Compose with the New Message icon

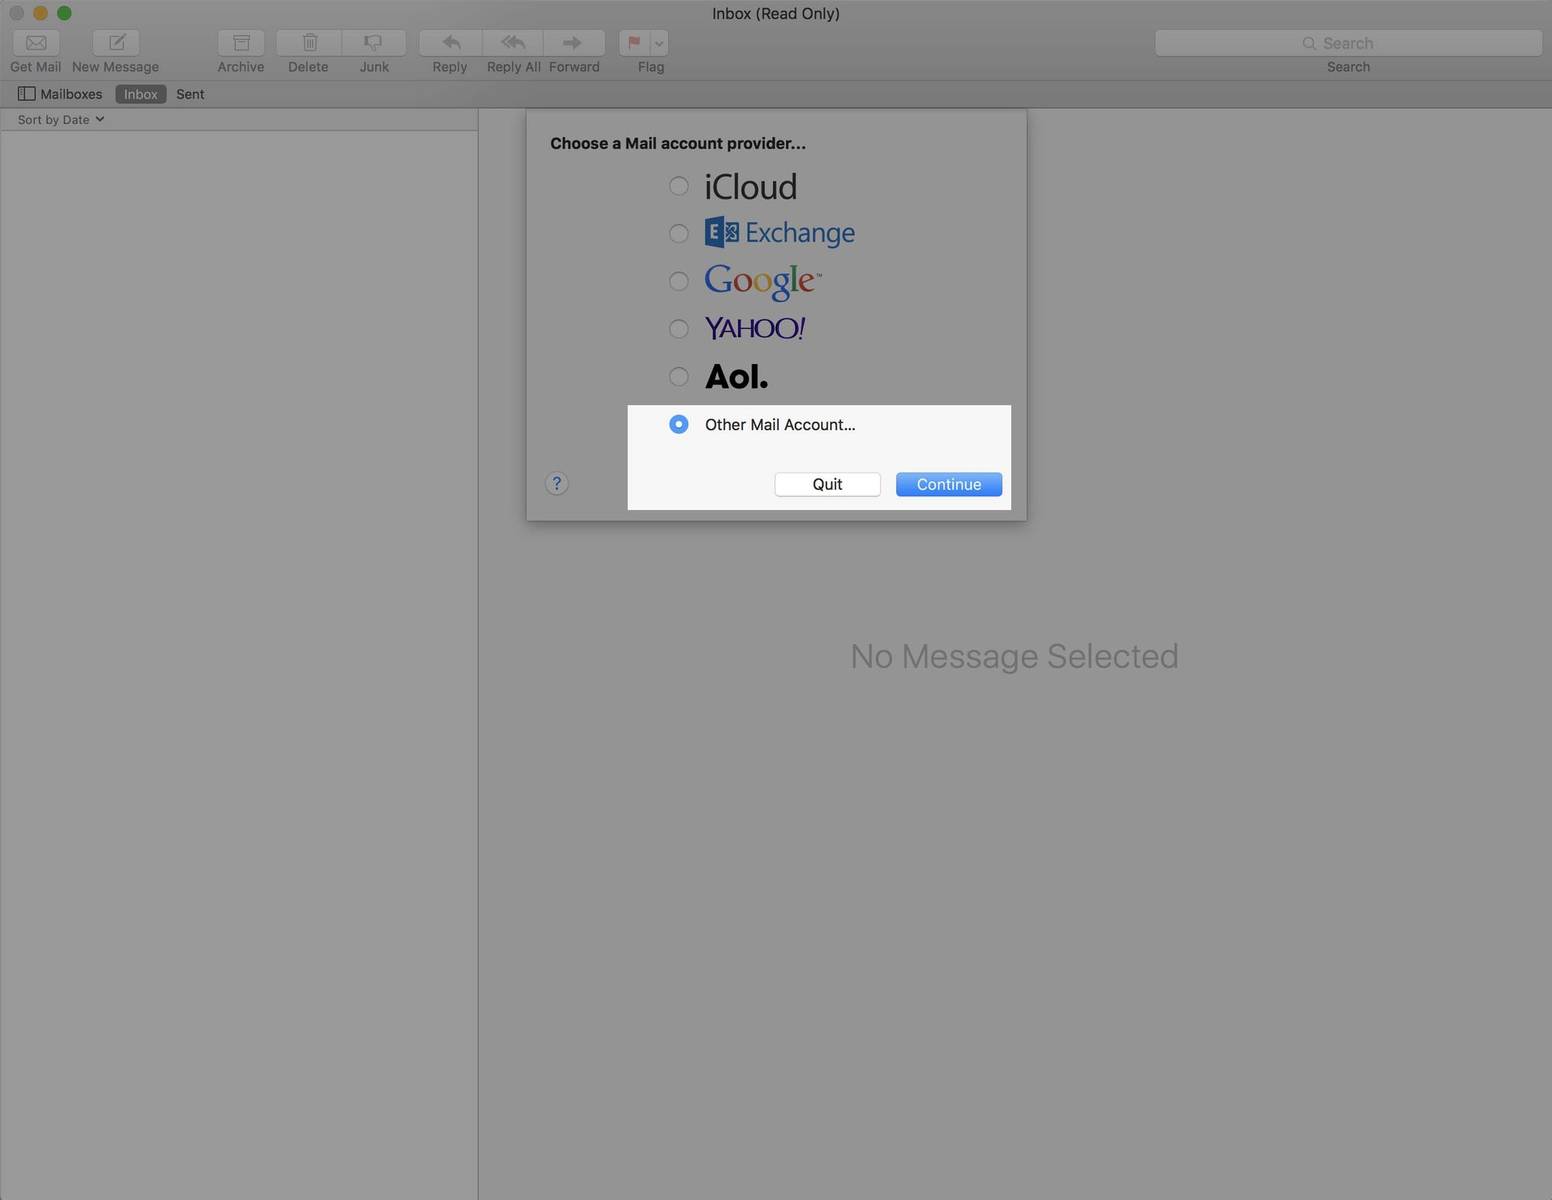coord(116,42)
